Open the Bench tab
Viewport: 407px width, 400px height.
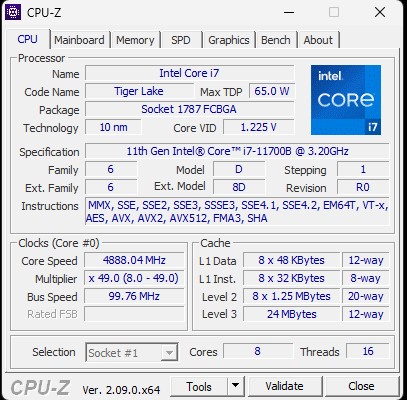[276, 40]
